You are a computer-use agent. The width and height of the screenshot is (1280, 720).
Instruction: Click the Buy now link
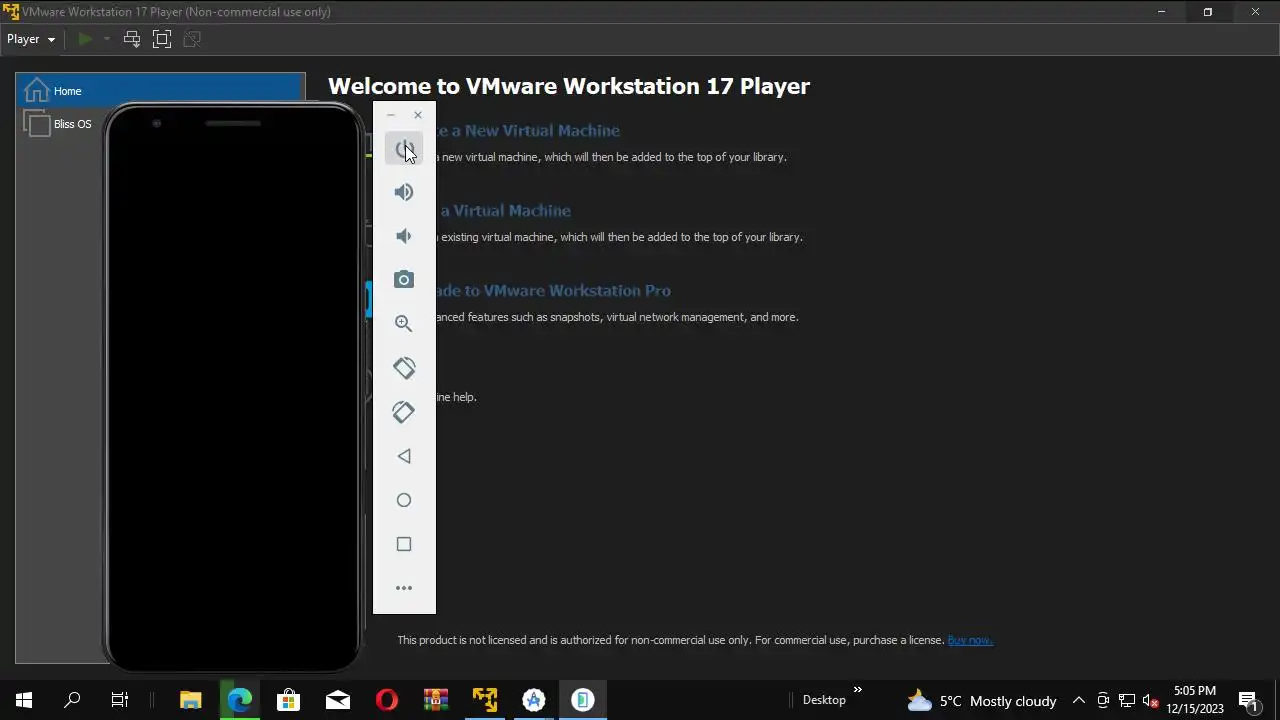click(x=970, y=640)
